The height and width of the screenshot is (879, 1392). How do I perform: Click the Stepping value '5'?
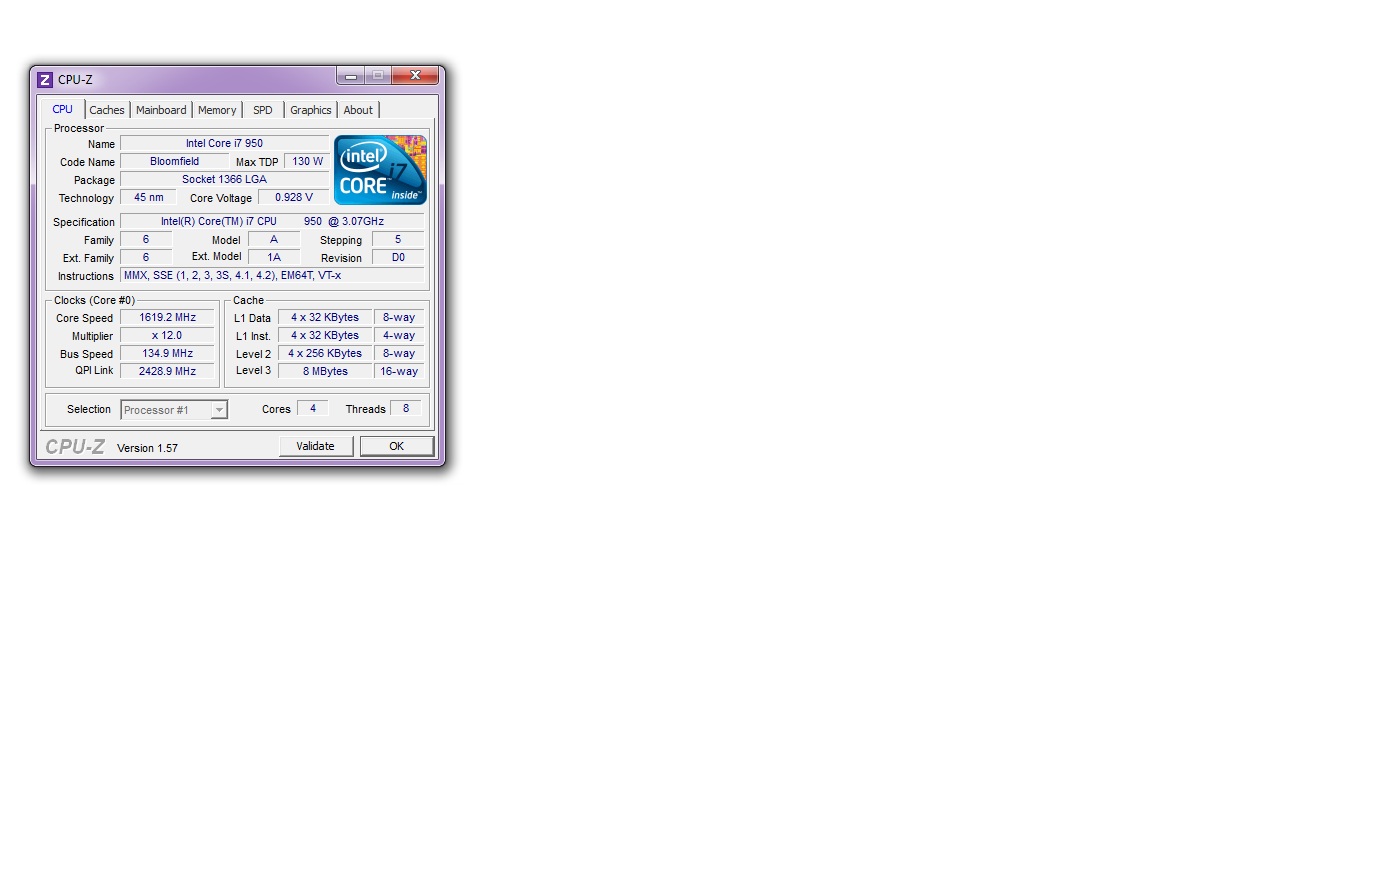(x=398, y=240)
